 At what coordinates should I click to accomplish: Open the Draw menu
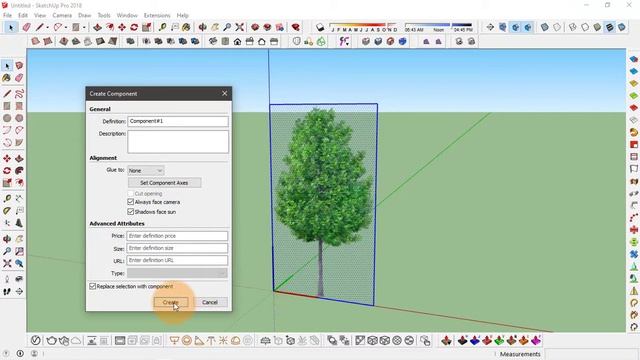pyautogui.click(x=84, y=15)
